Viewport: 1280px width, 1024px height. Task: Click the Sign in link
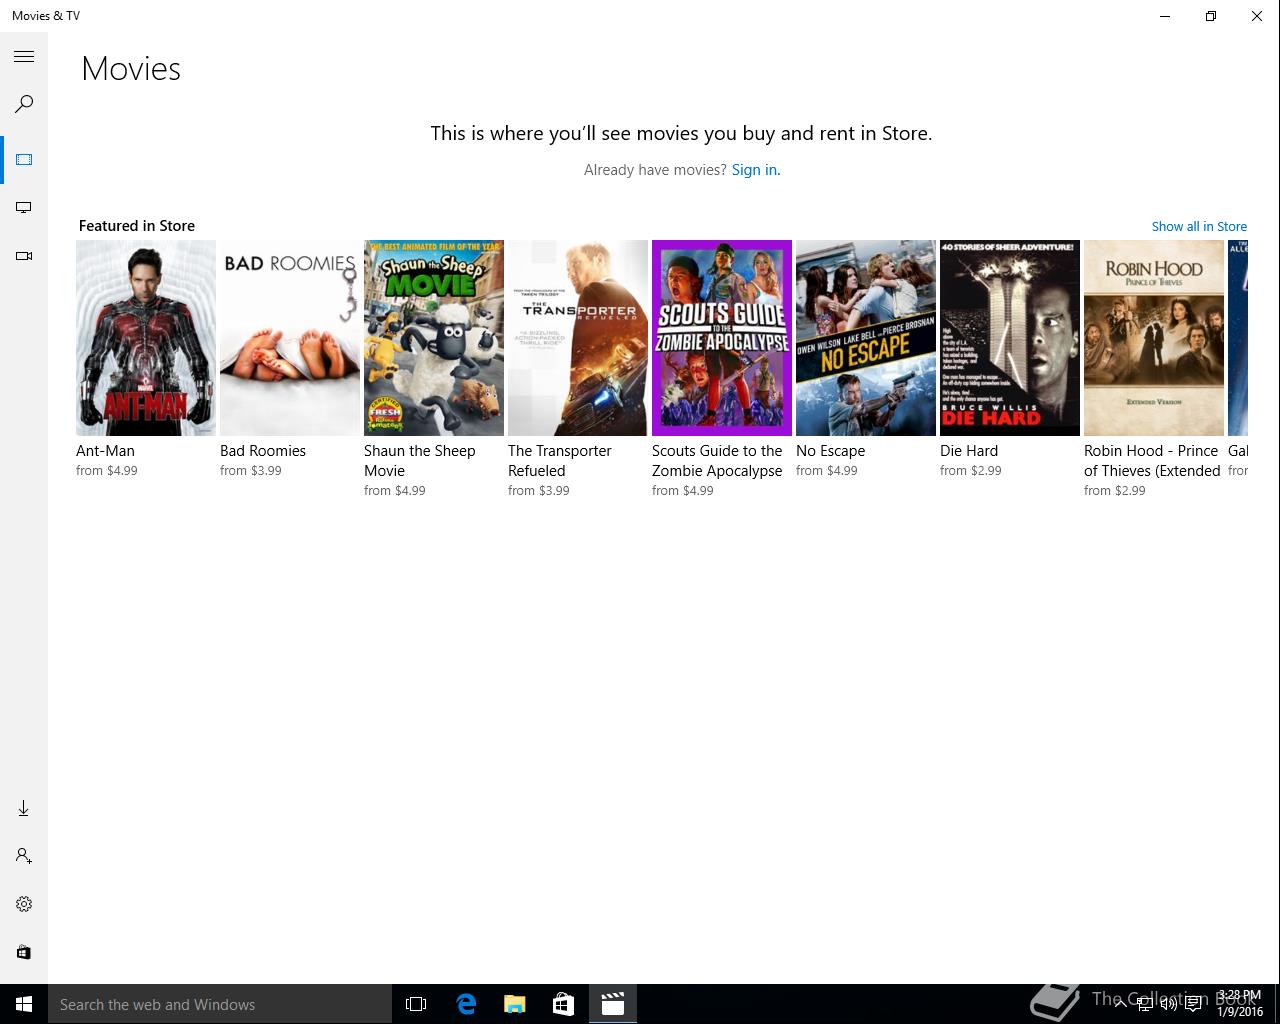coord(755,170)
